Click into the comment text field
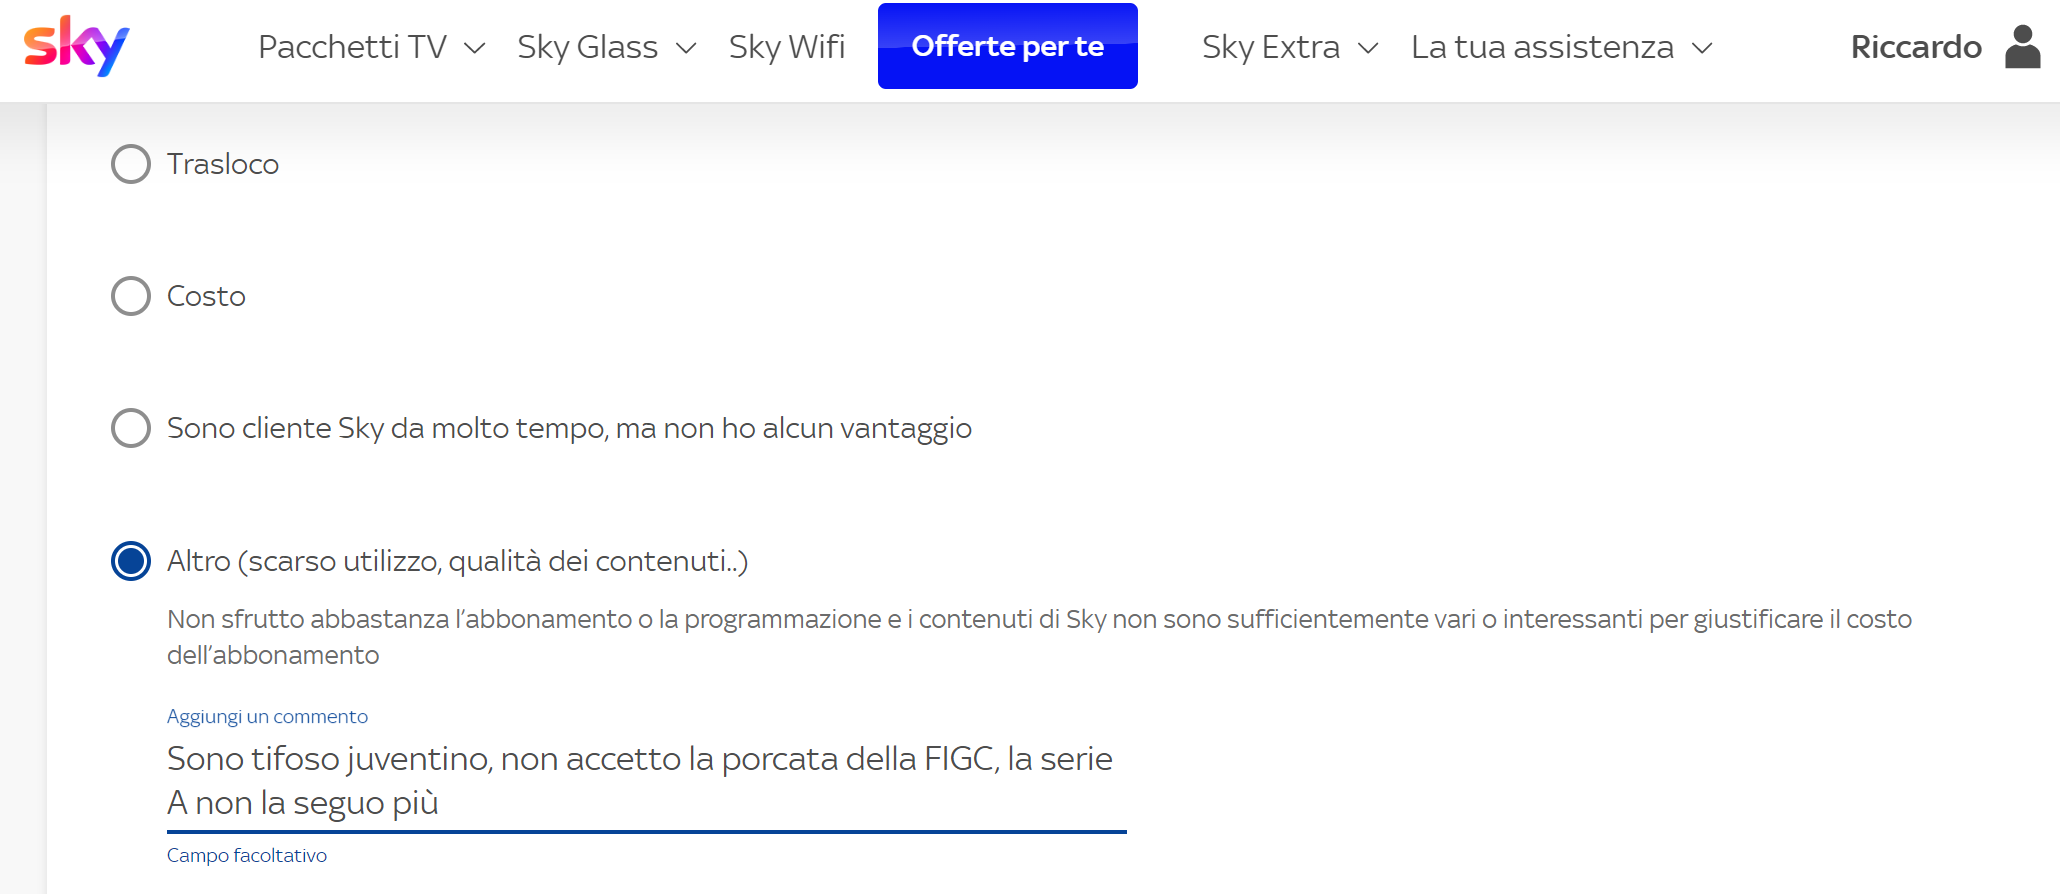 pos(647,781)
